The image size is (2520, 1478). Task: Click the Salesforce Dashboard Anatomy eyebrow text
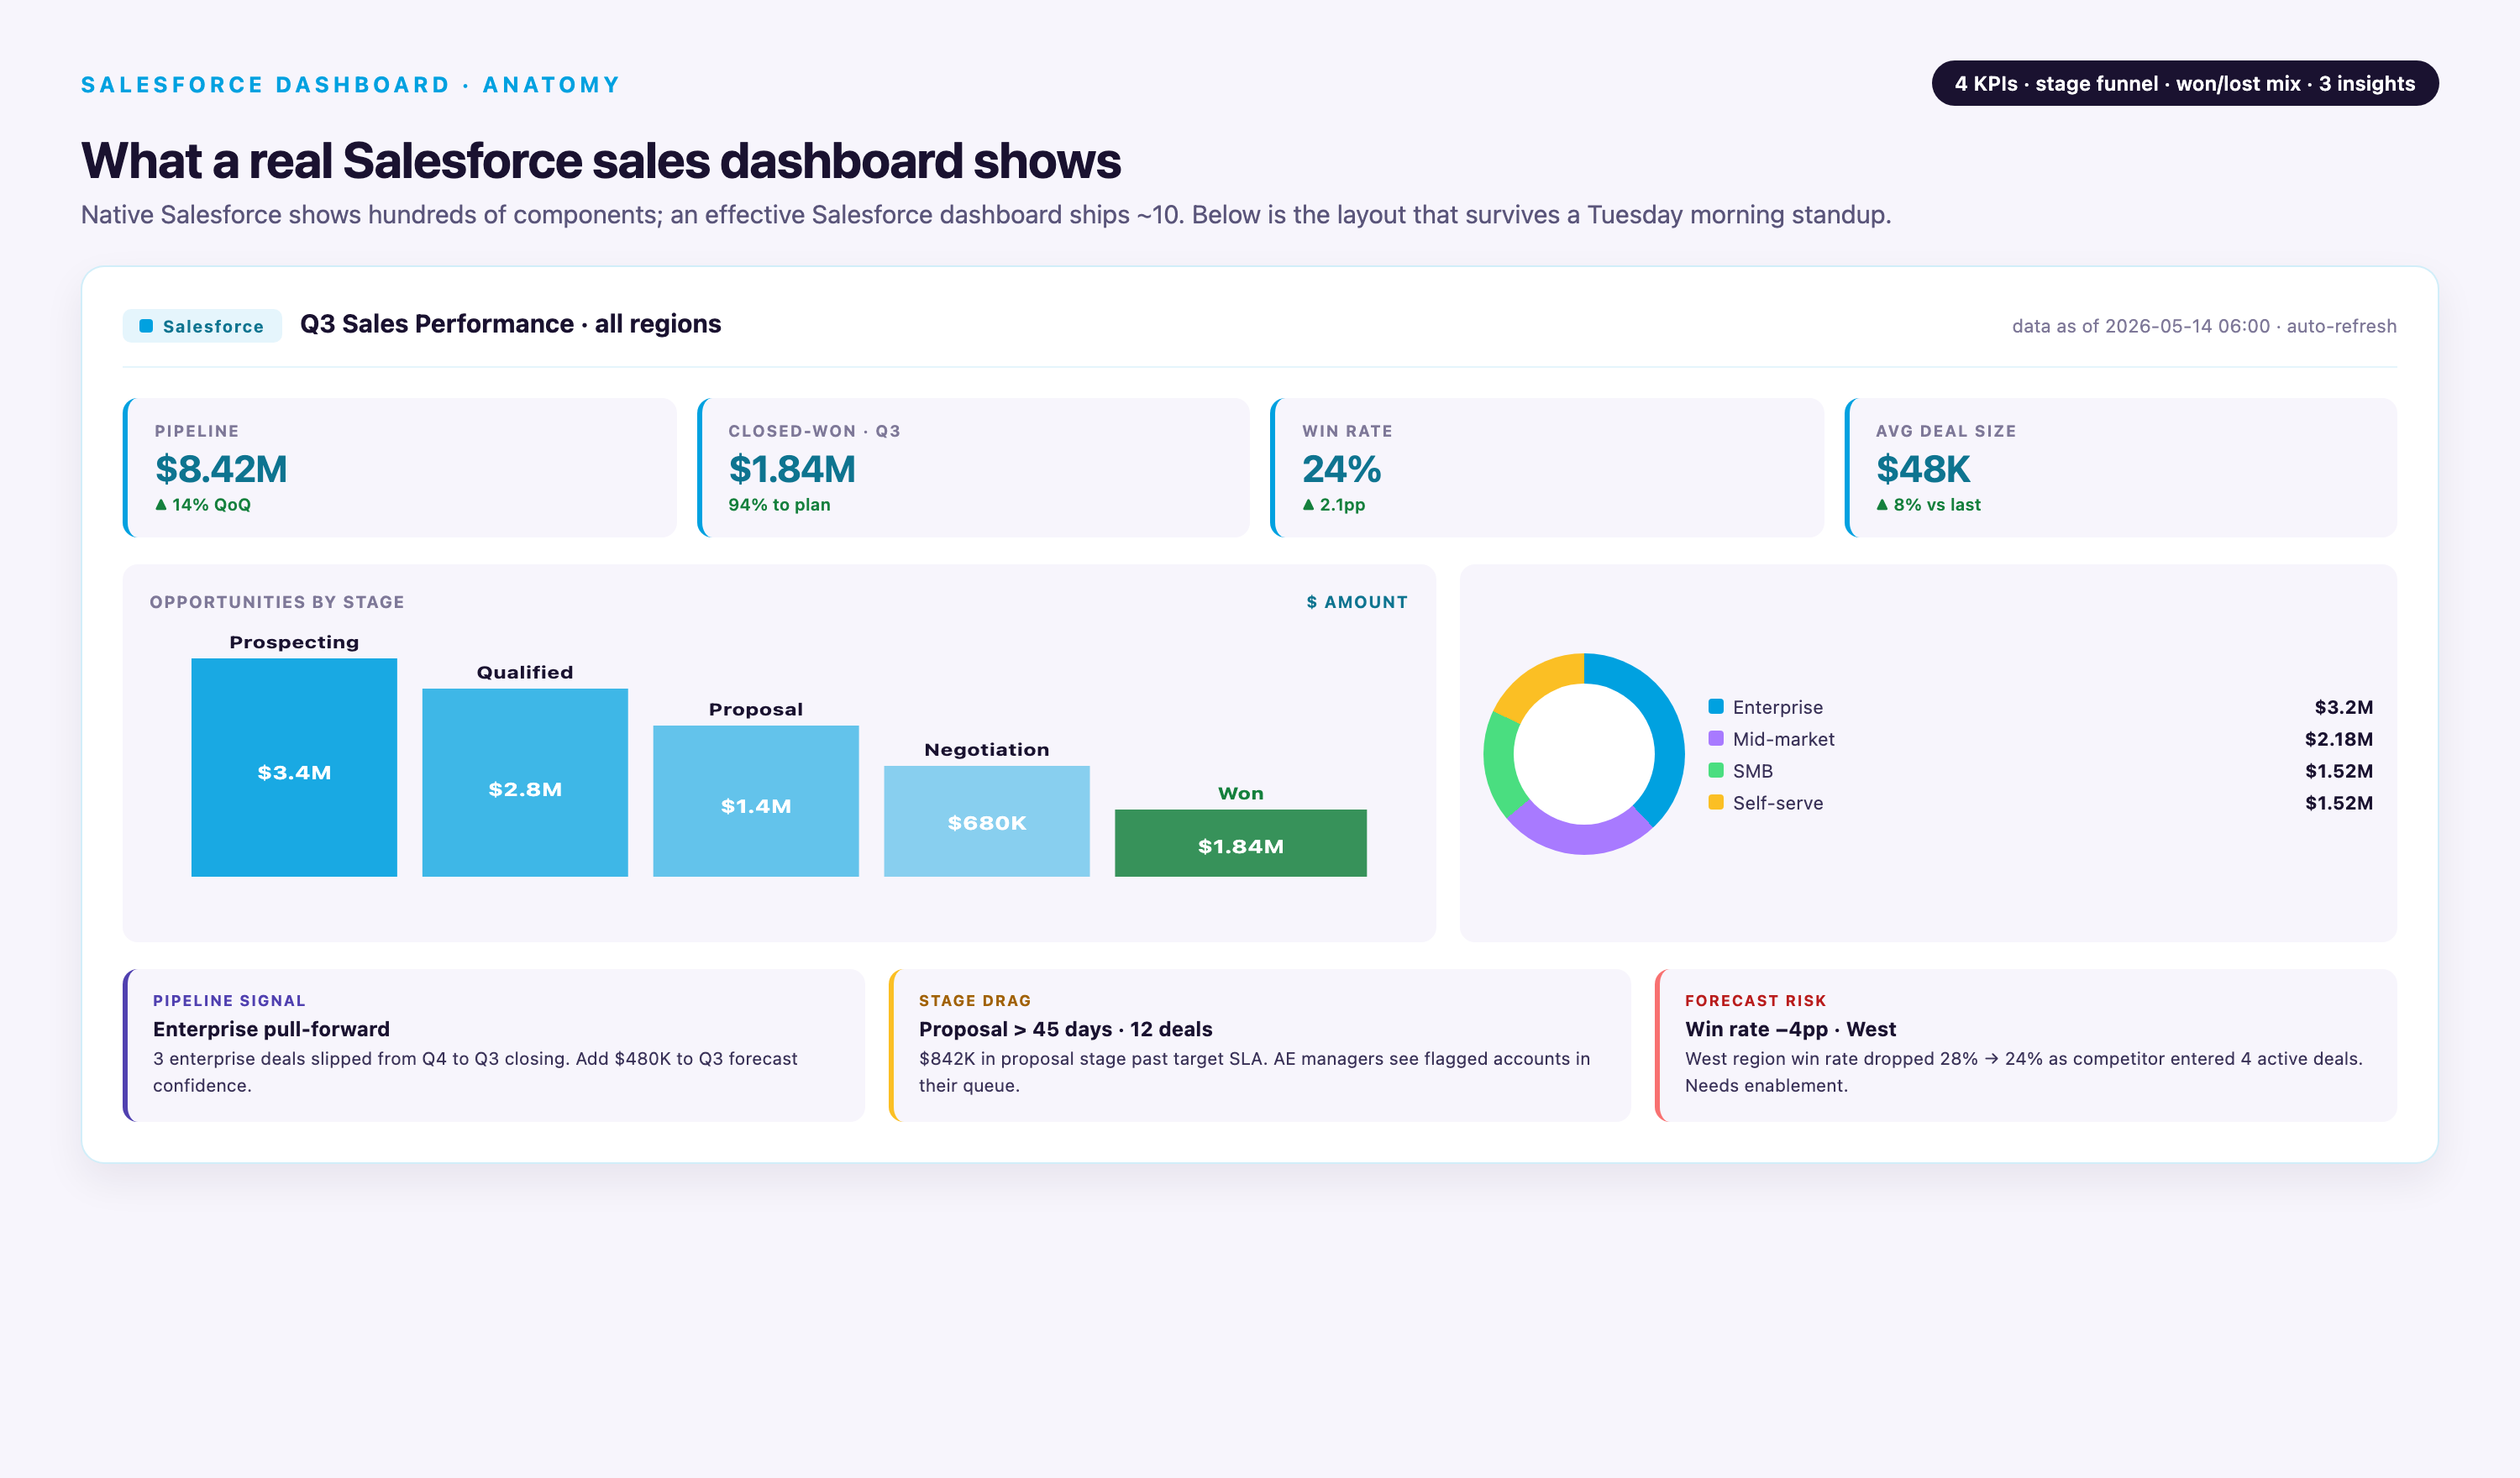coord(351,85)
